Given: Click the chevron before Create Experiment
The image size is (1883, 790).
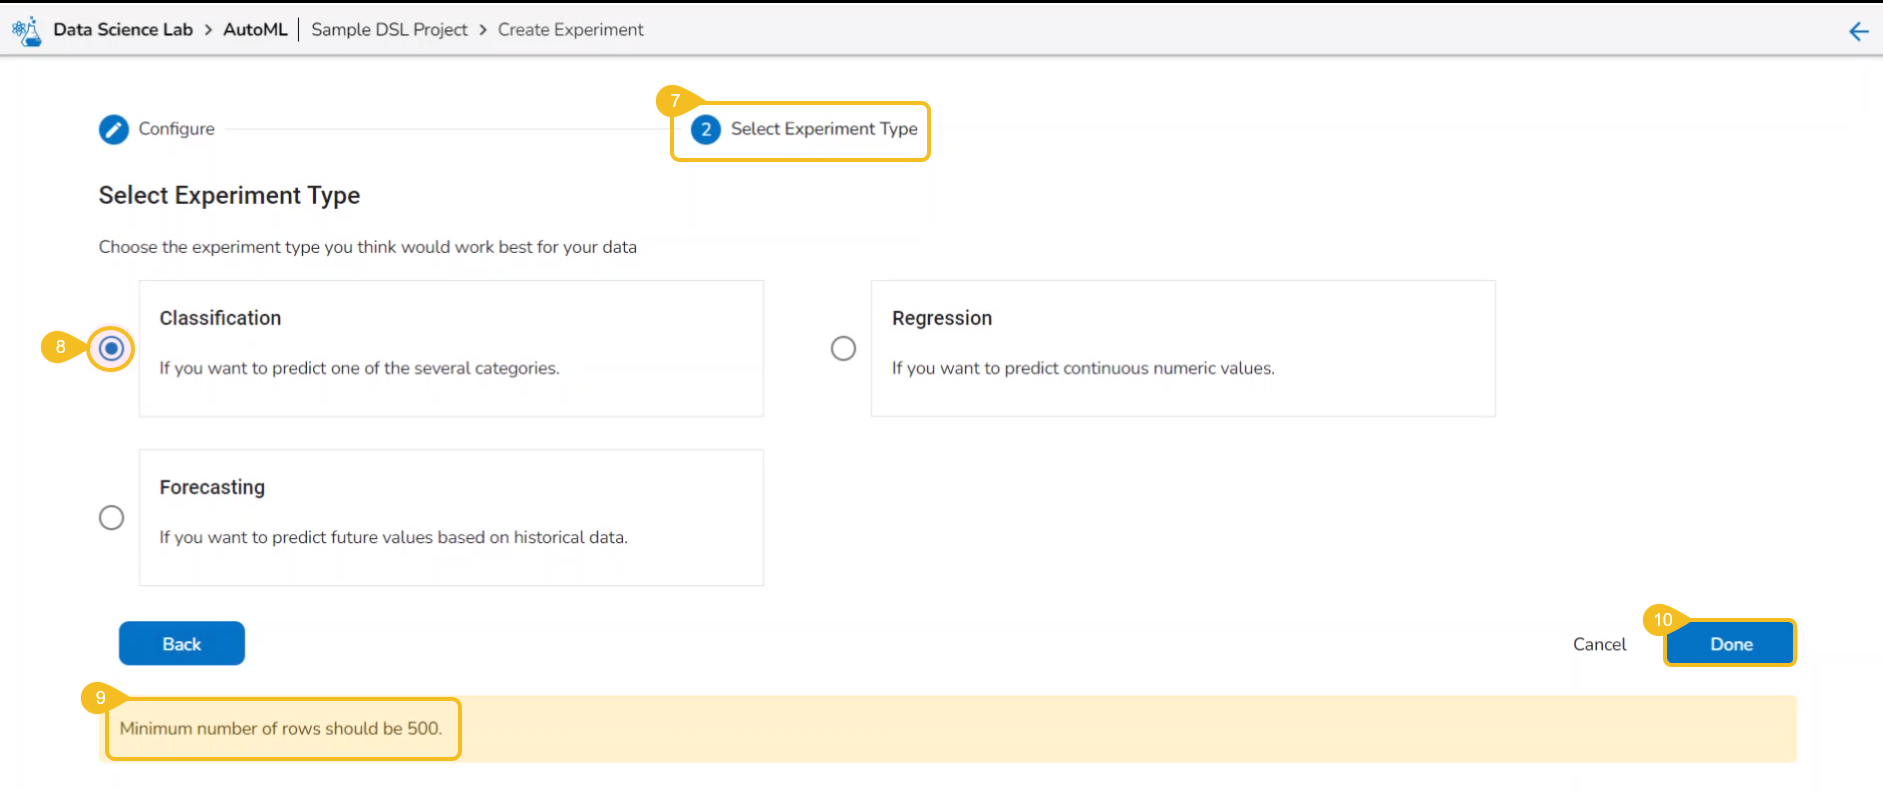Looking at the screenshot, I should [483, 30].
